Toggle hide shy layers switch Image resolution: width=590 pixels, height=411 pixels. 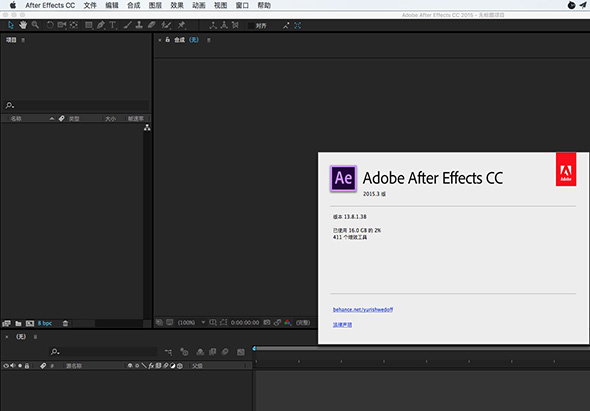click(x=200, y=352)
